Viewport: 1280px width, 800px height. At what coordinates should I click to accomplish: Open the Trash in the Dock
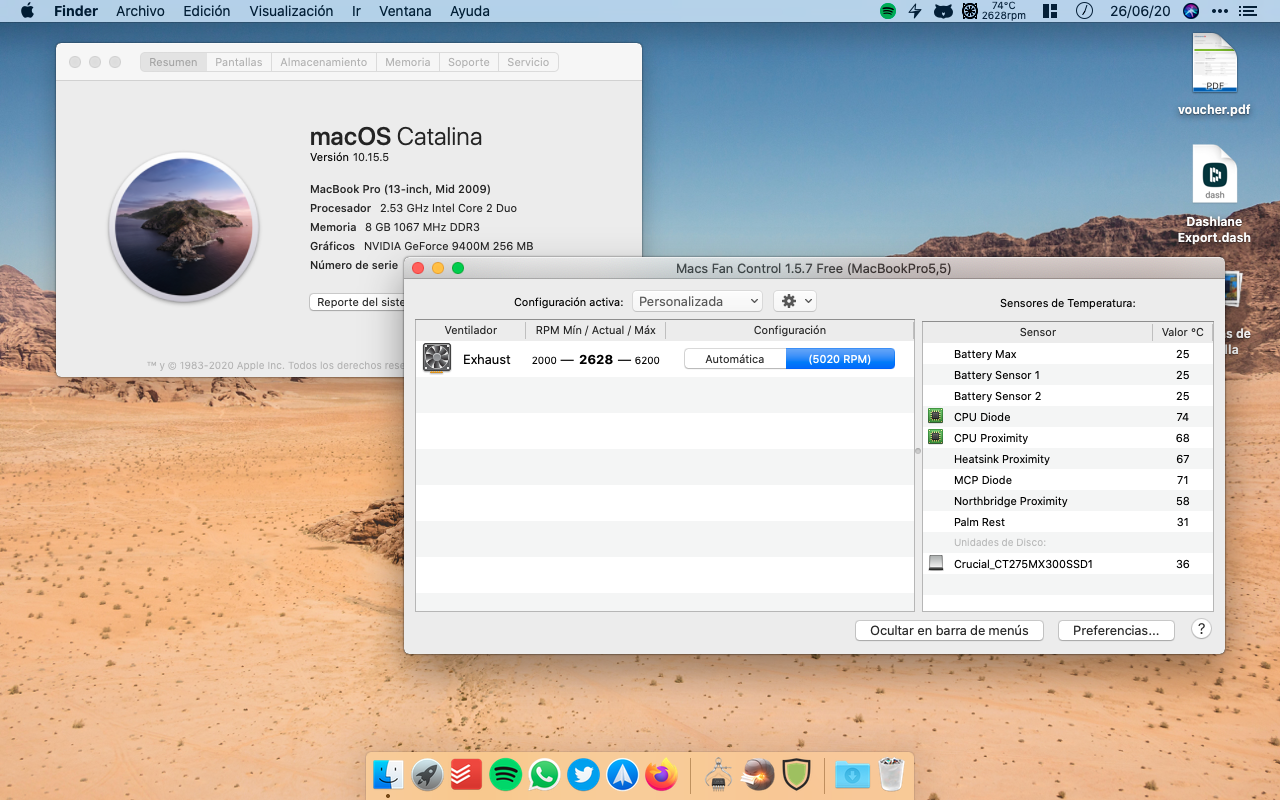(x=891, y=774)
